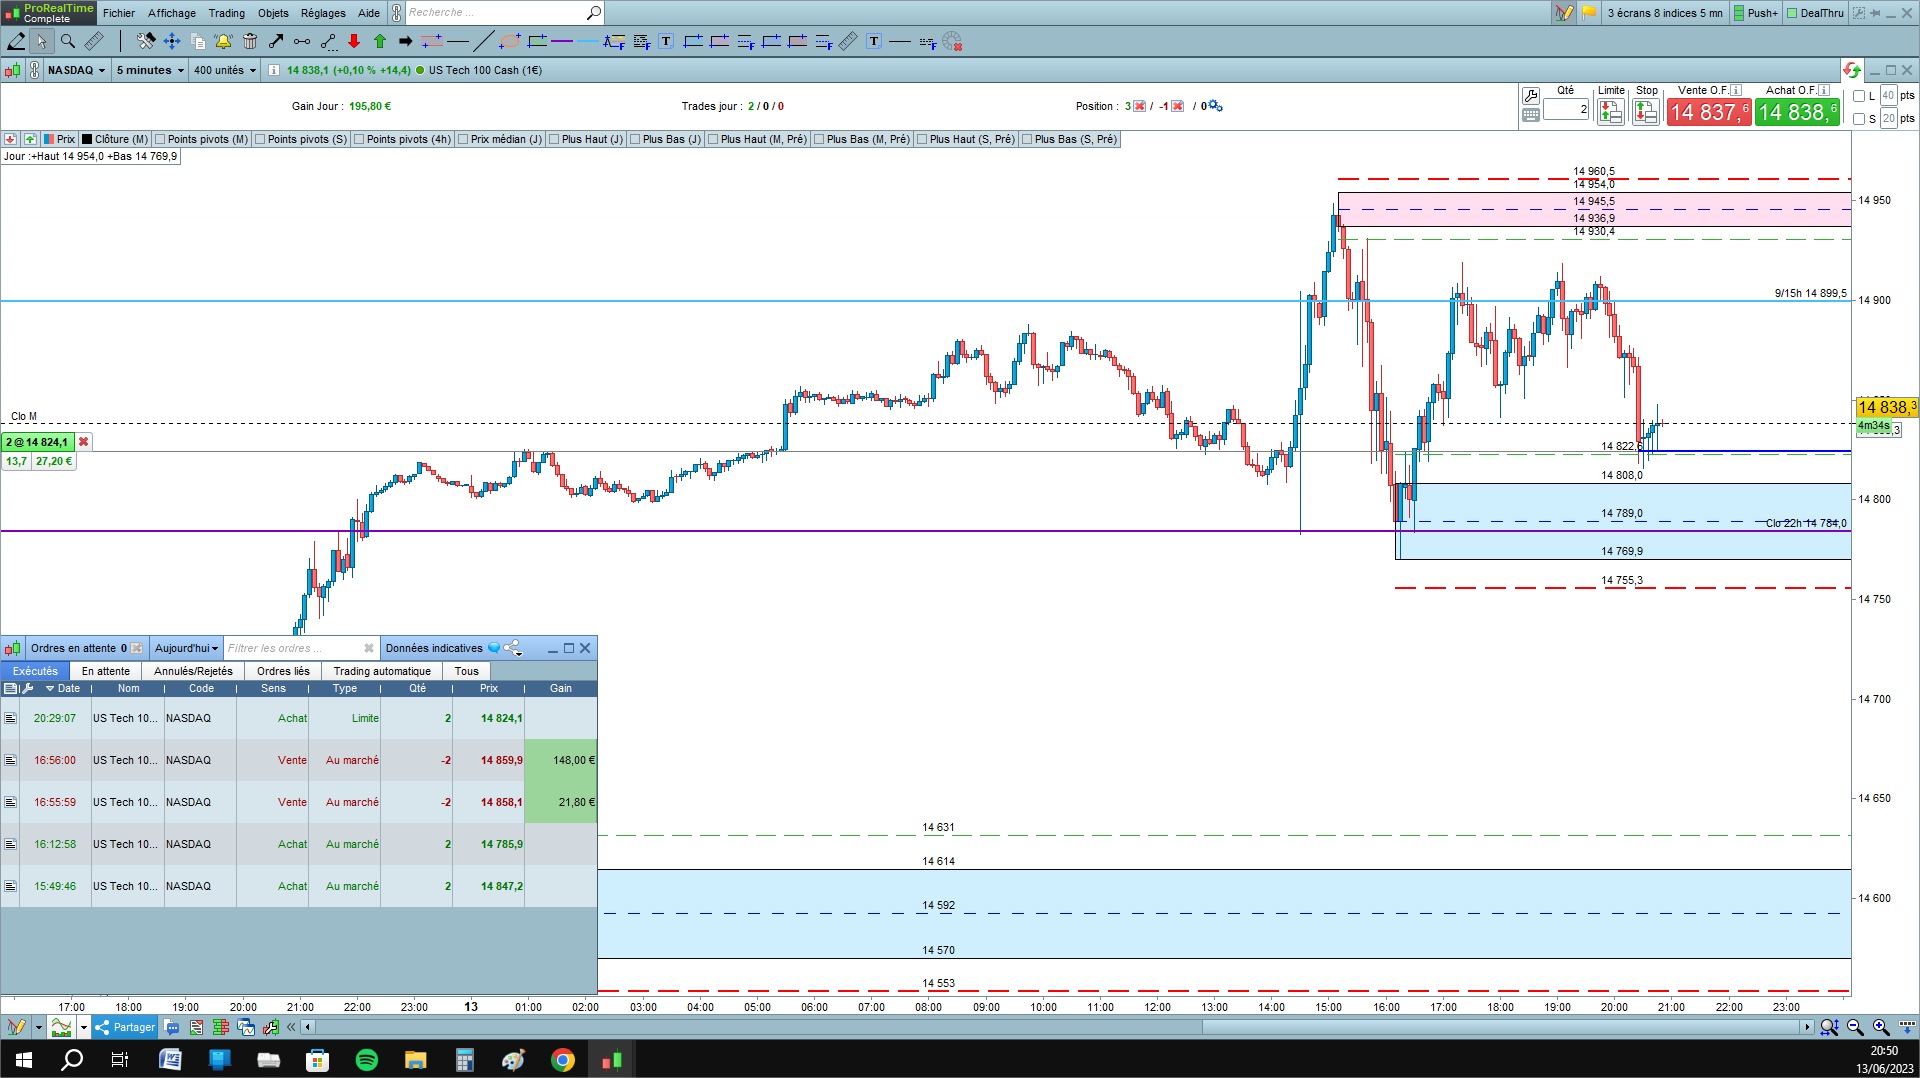Image resolution: width=1920 pixels, height=1078 pixels.
Task: Click the wrench trading settings icon
Action: (x=1530, y=96)
